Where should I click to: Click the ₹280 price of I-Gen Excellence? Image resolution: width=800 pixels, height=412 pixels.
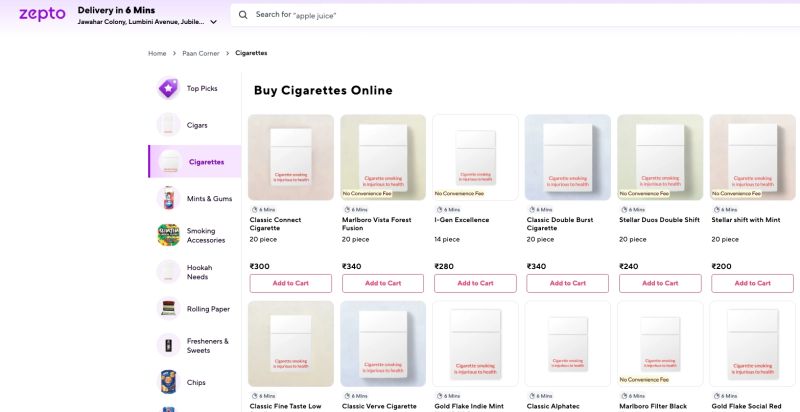[x=444, y=266]
